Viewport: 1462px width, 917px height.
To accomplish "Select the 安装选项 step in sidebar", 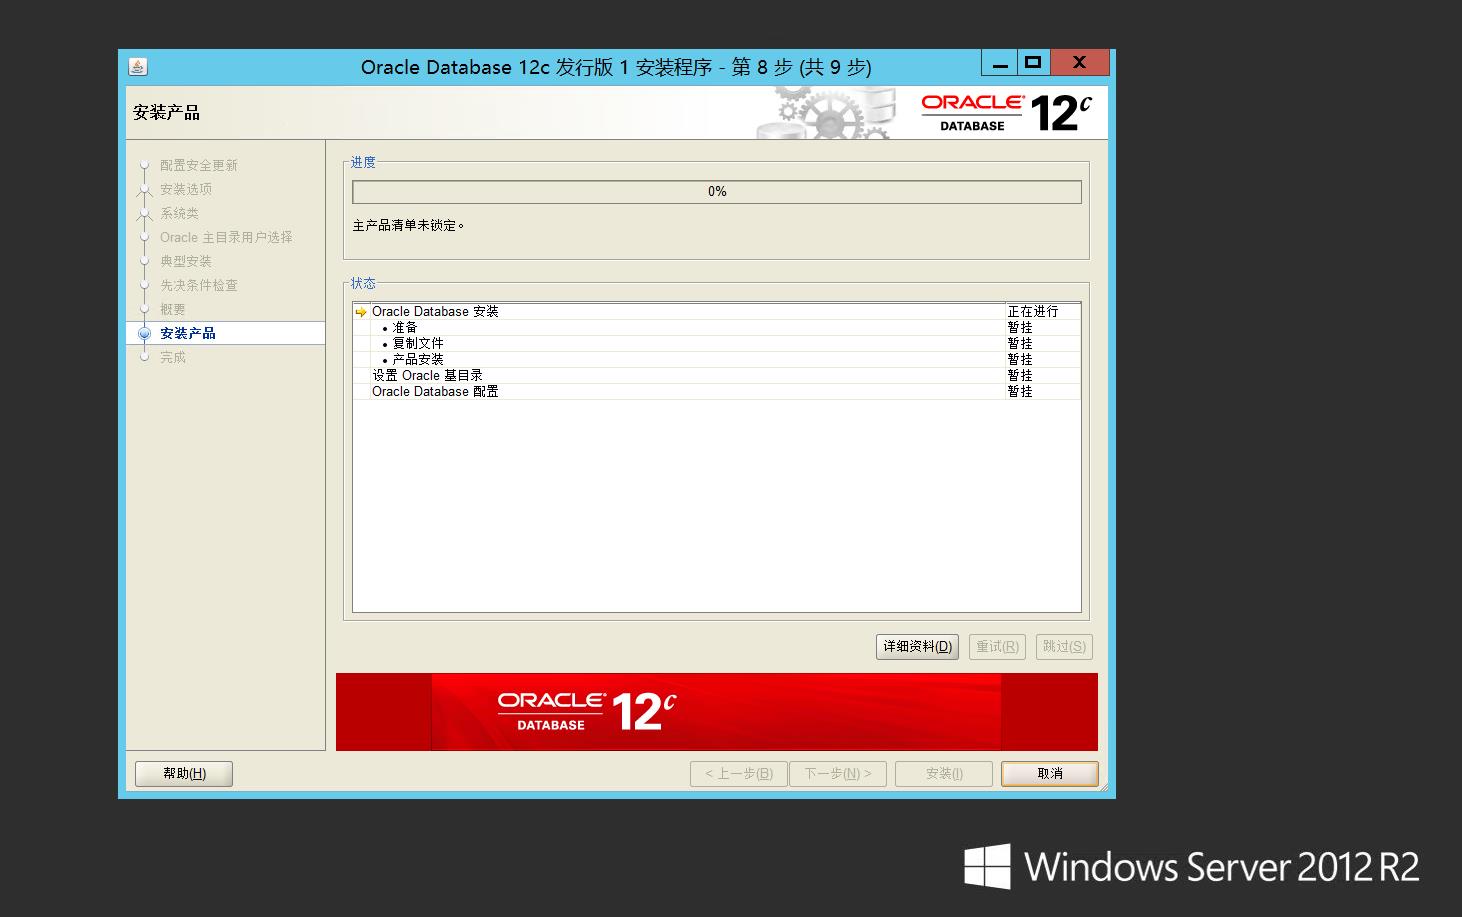I will click(x=186, y=189).
